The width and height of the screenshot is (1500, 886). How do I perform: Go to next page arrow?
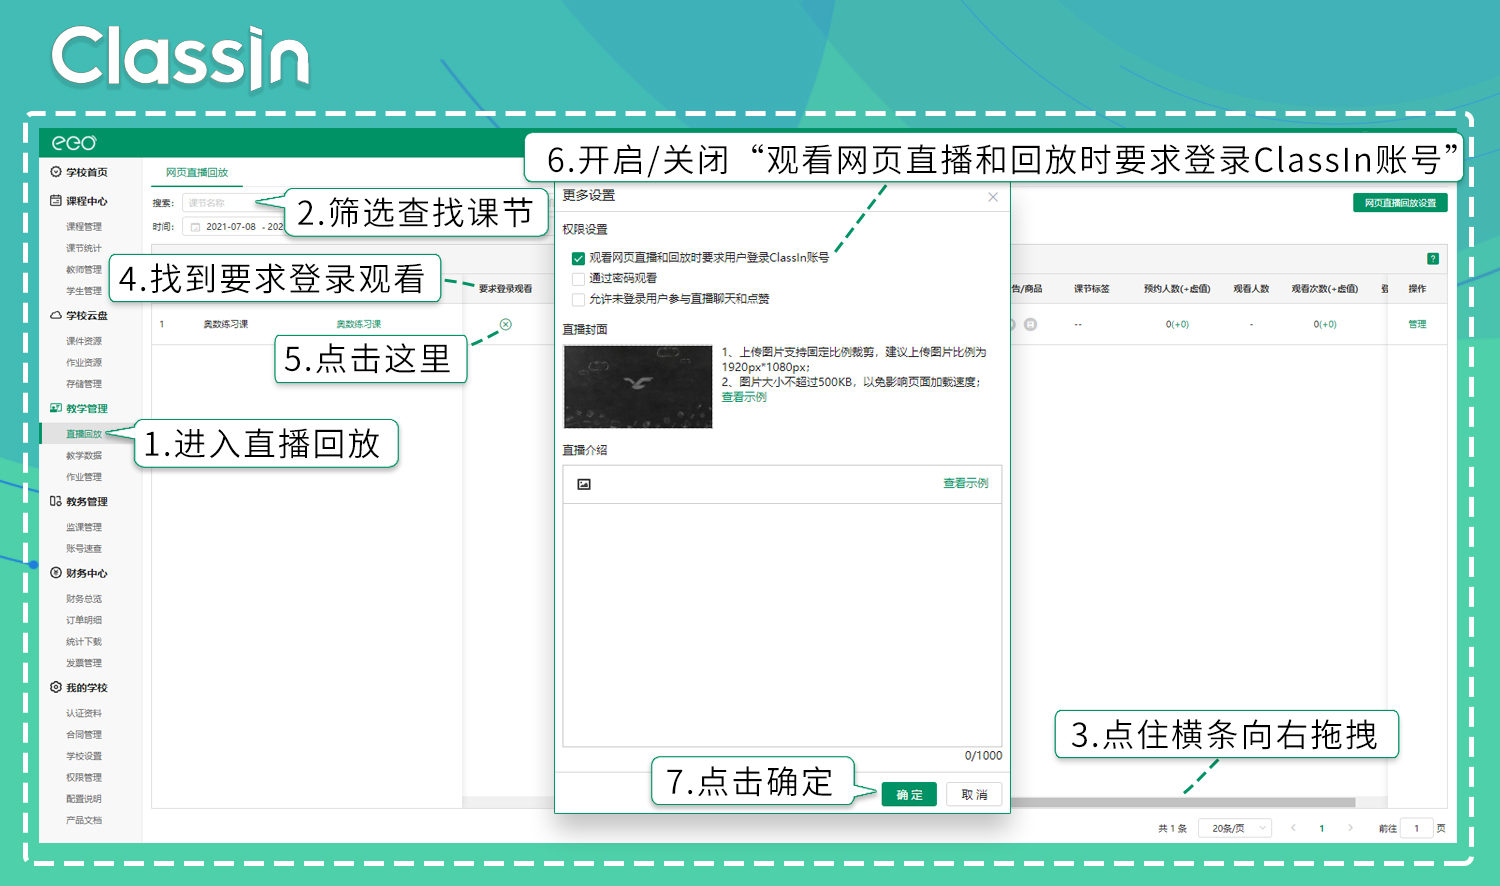point(1350,828)
